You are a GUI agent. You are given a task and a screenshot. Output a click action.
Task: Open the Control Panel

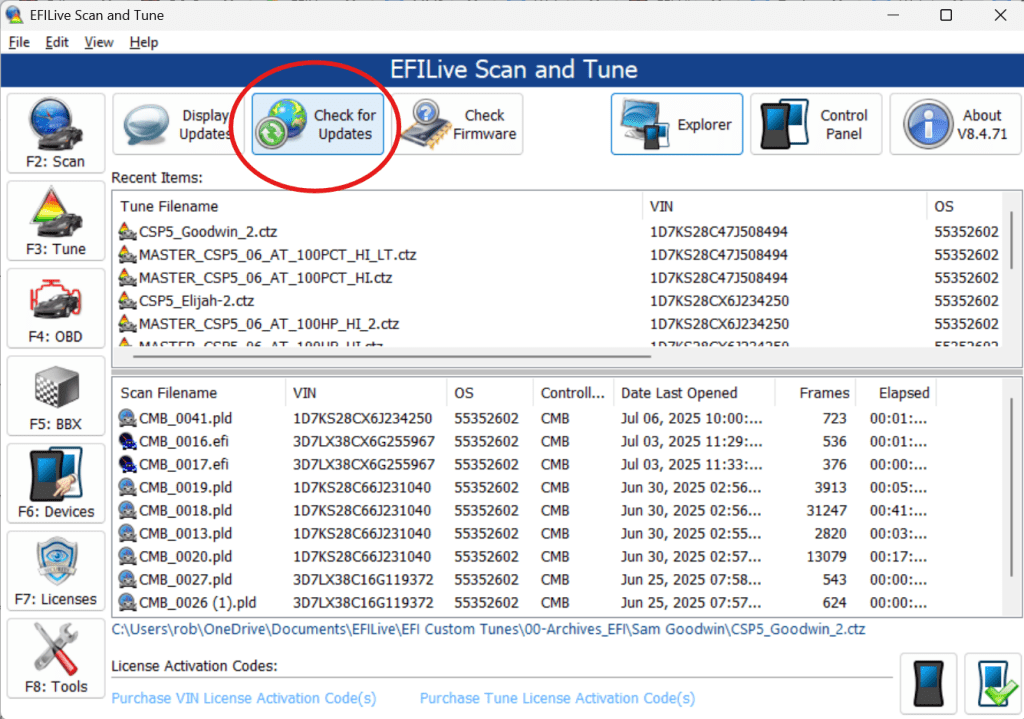(x=816, y=125)
